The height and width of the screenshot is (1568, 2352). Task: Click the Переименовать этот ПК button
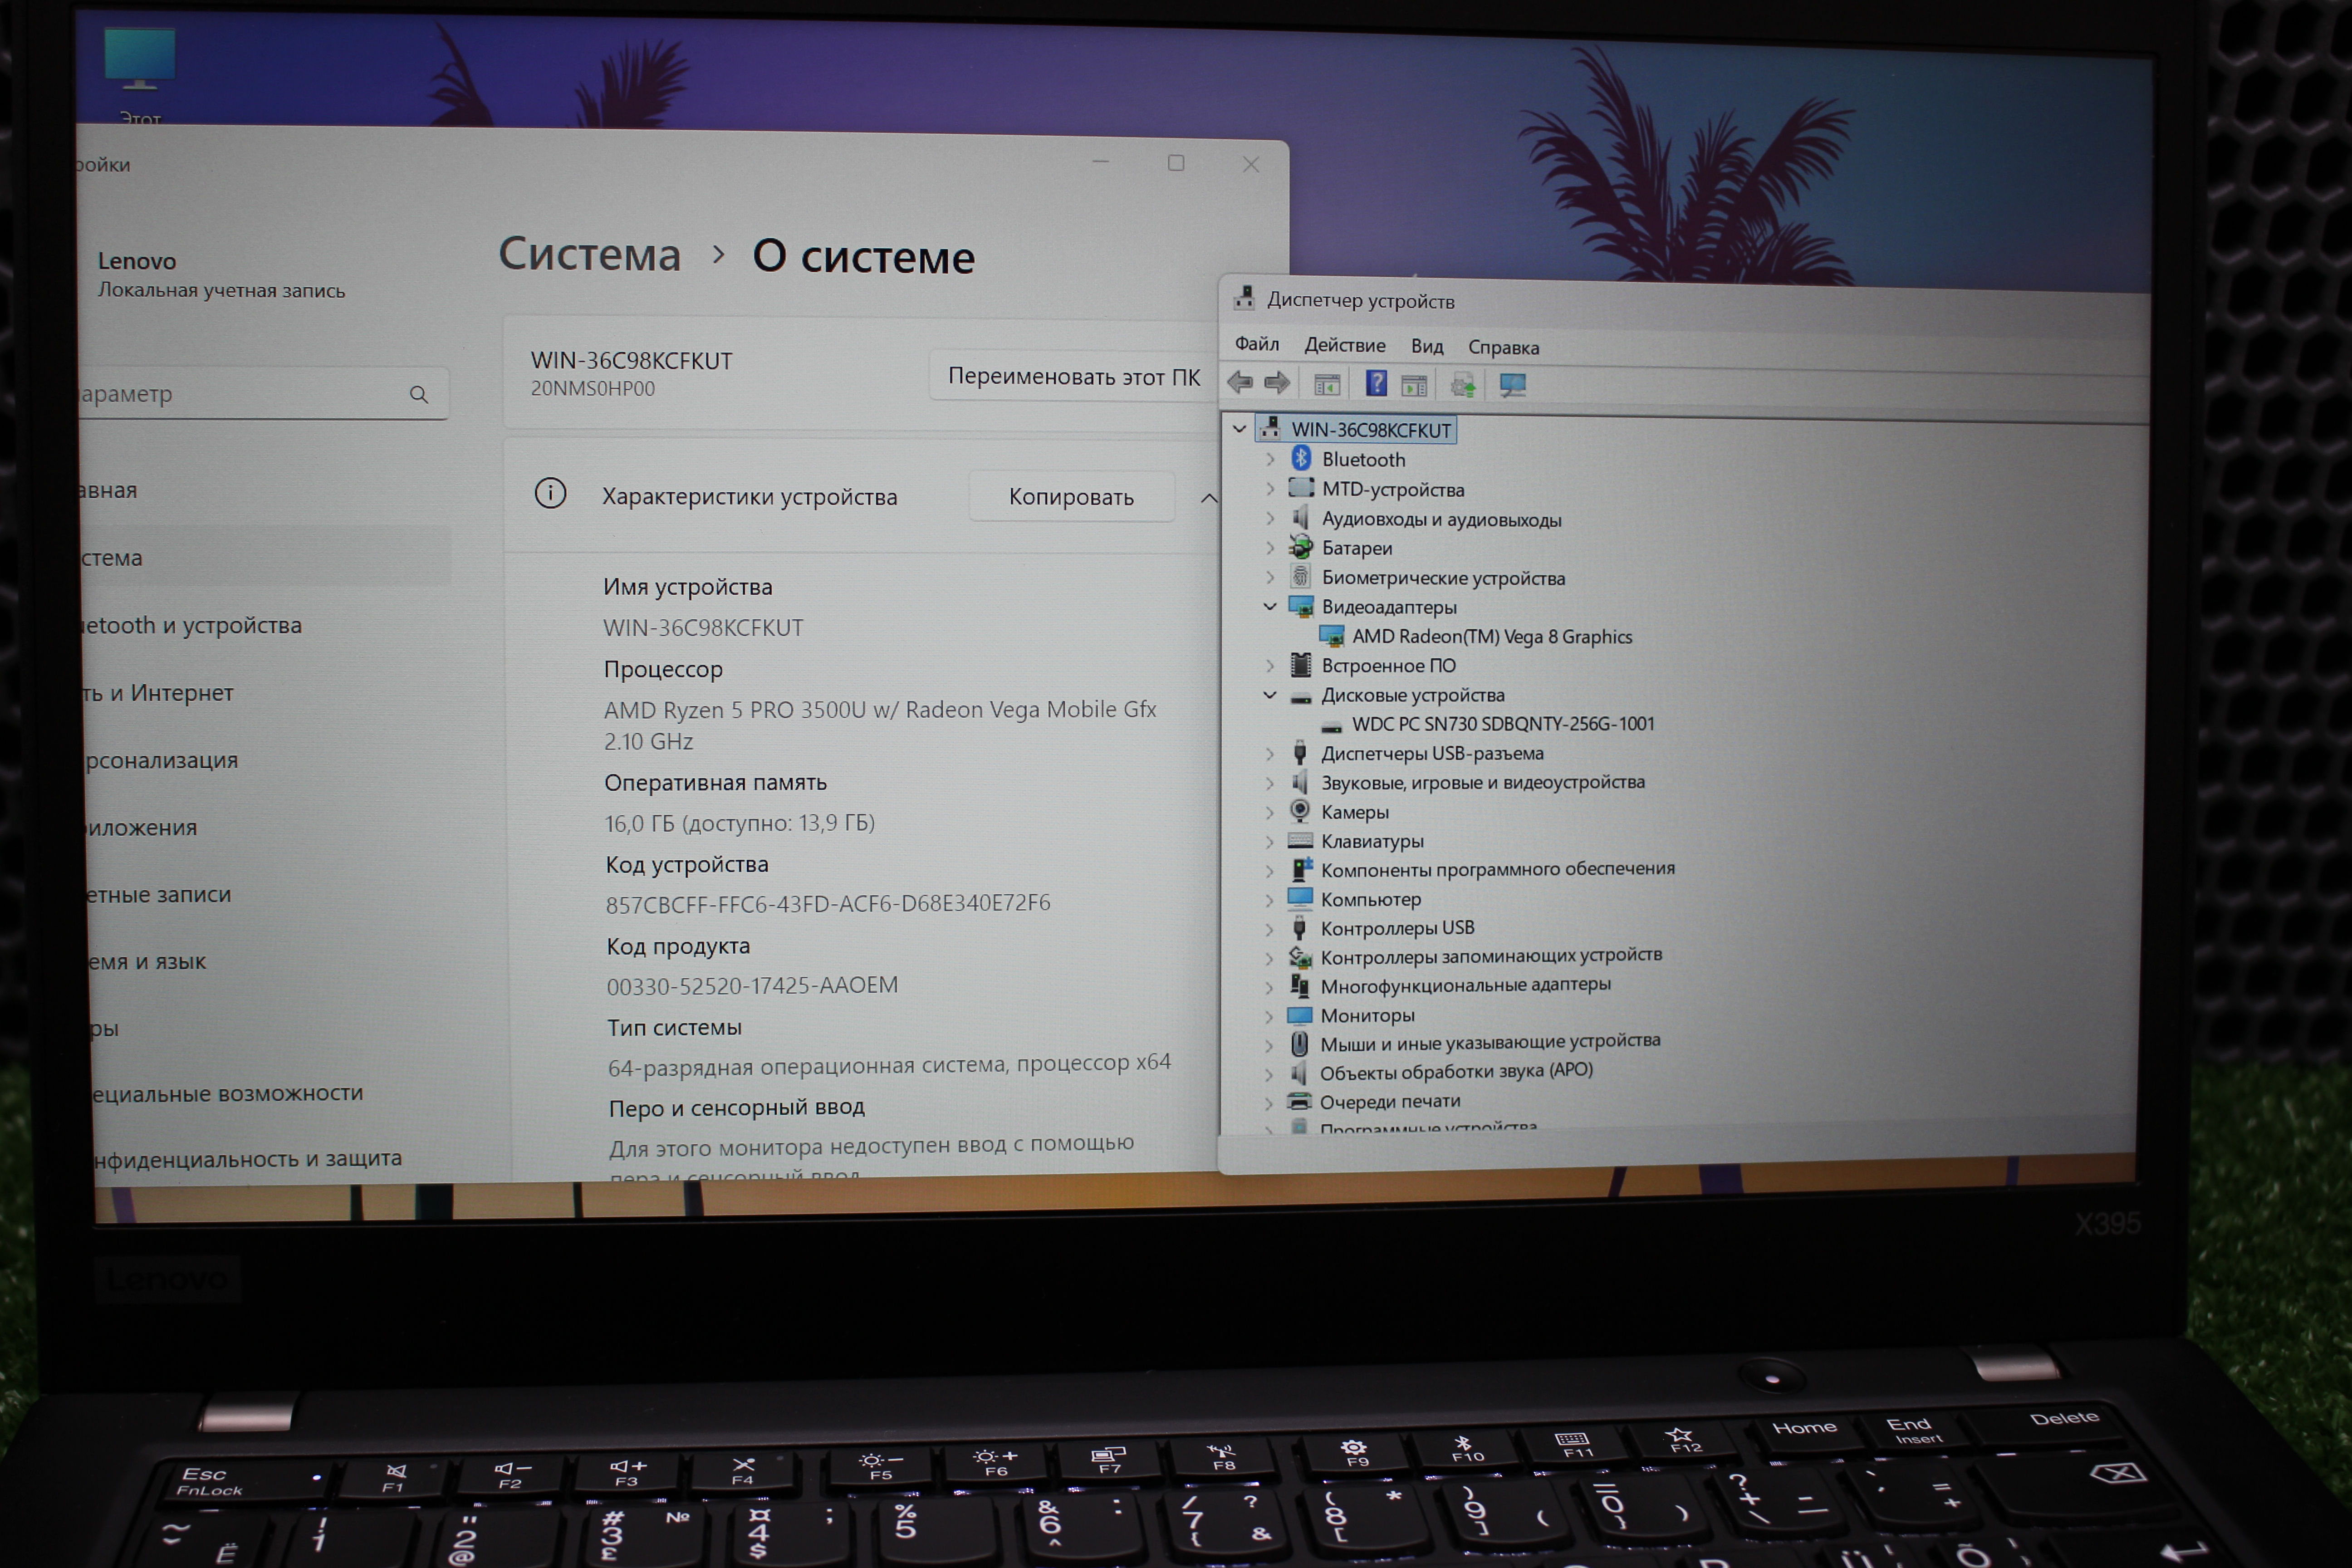tap(1073, 377)
